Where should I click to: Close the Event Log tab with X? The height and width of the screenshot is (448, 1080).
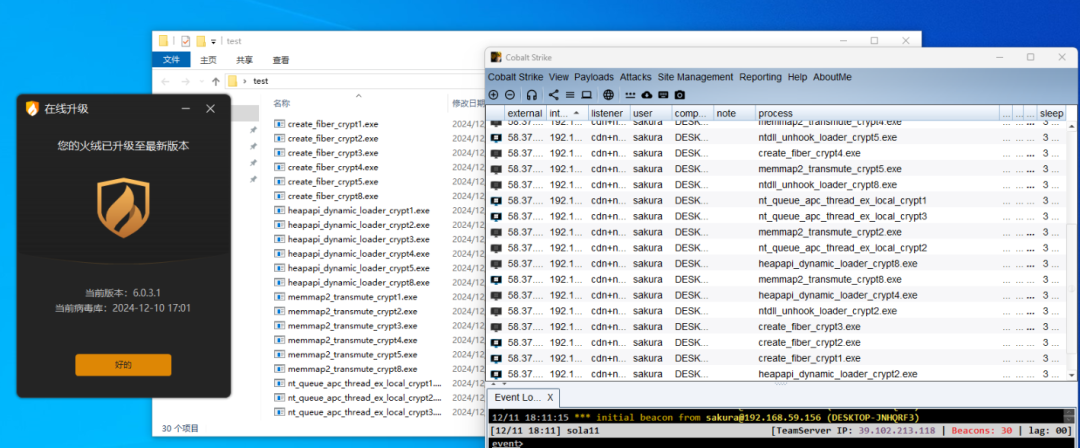pos(550,398)
